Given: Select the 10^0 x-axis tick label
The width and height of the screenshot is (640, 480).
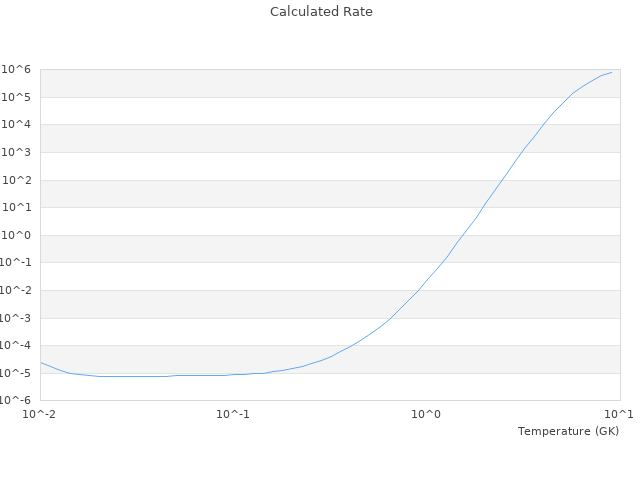Looking at the screenshot, I should coord(427,414).
